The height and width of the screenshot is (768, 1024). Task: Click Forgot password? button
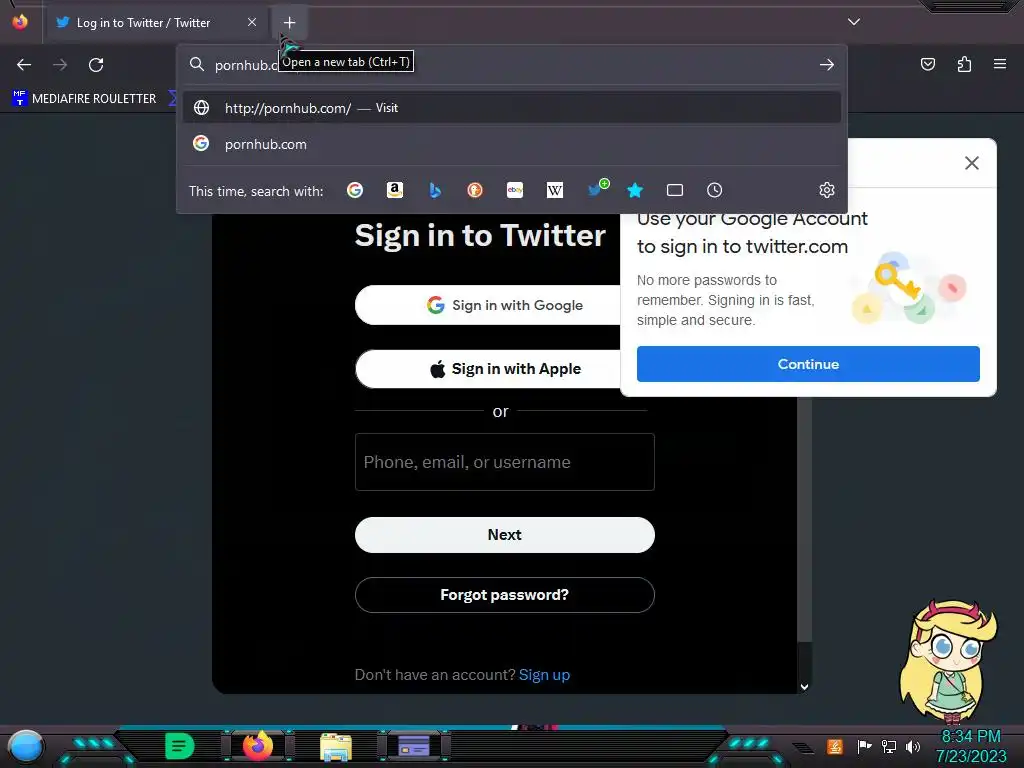(x=504, y=595)
